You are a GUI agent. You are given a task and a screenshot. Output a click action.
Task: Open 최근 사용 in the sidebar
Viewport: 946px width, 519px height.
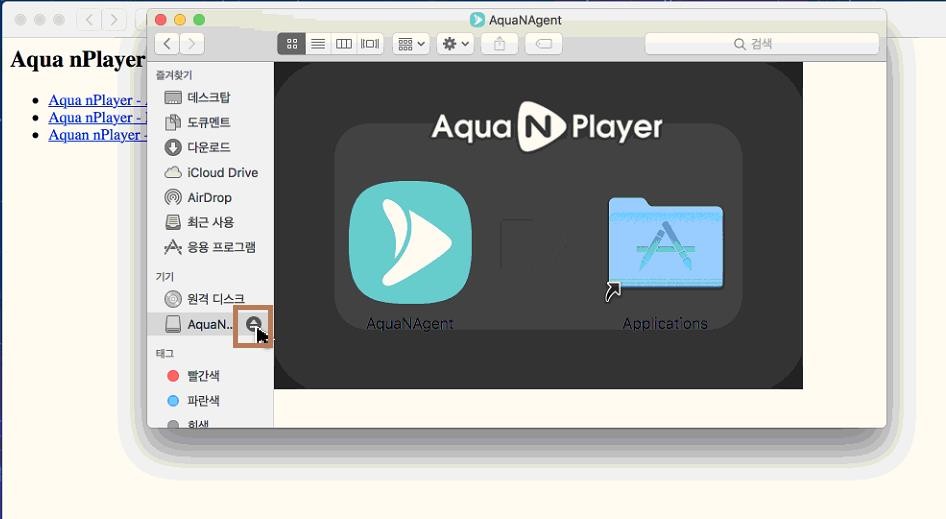209,222
